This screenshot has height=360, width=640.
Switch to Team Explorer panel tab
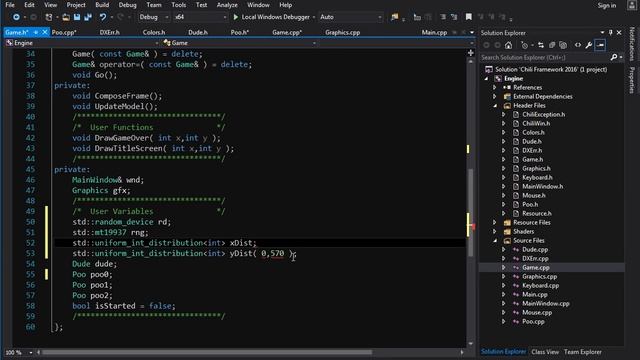pos(582,352)
